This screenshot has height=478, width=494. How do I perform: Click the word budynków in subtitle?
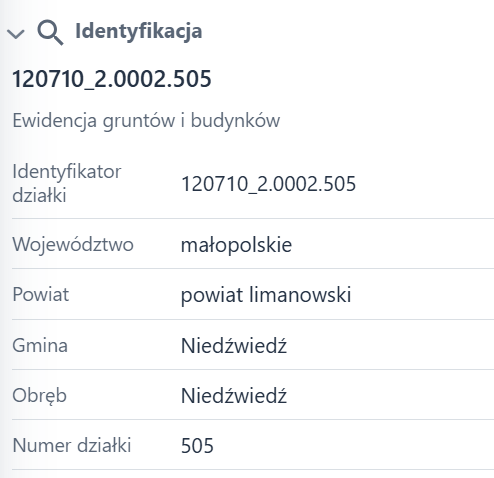pyautogui.click(x=235, y=120)
